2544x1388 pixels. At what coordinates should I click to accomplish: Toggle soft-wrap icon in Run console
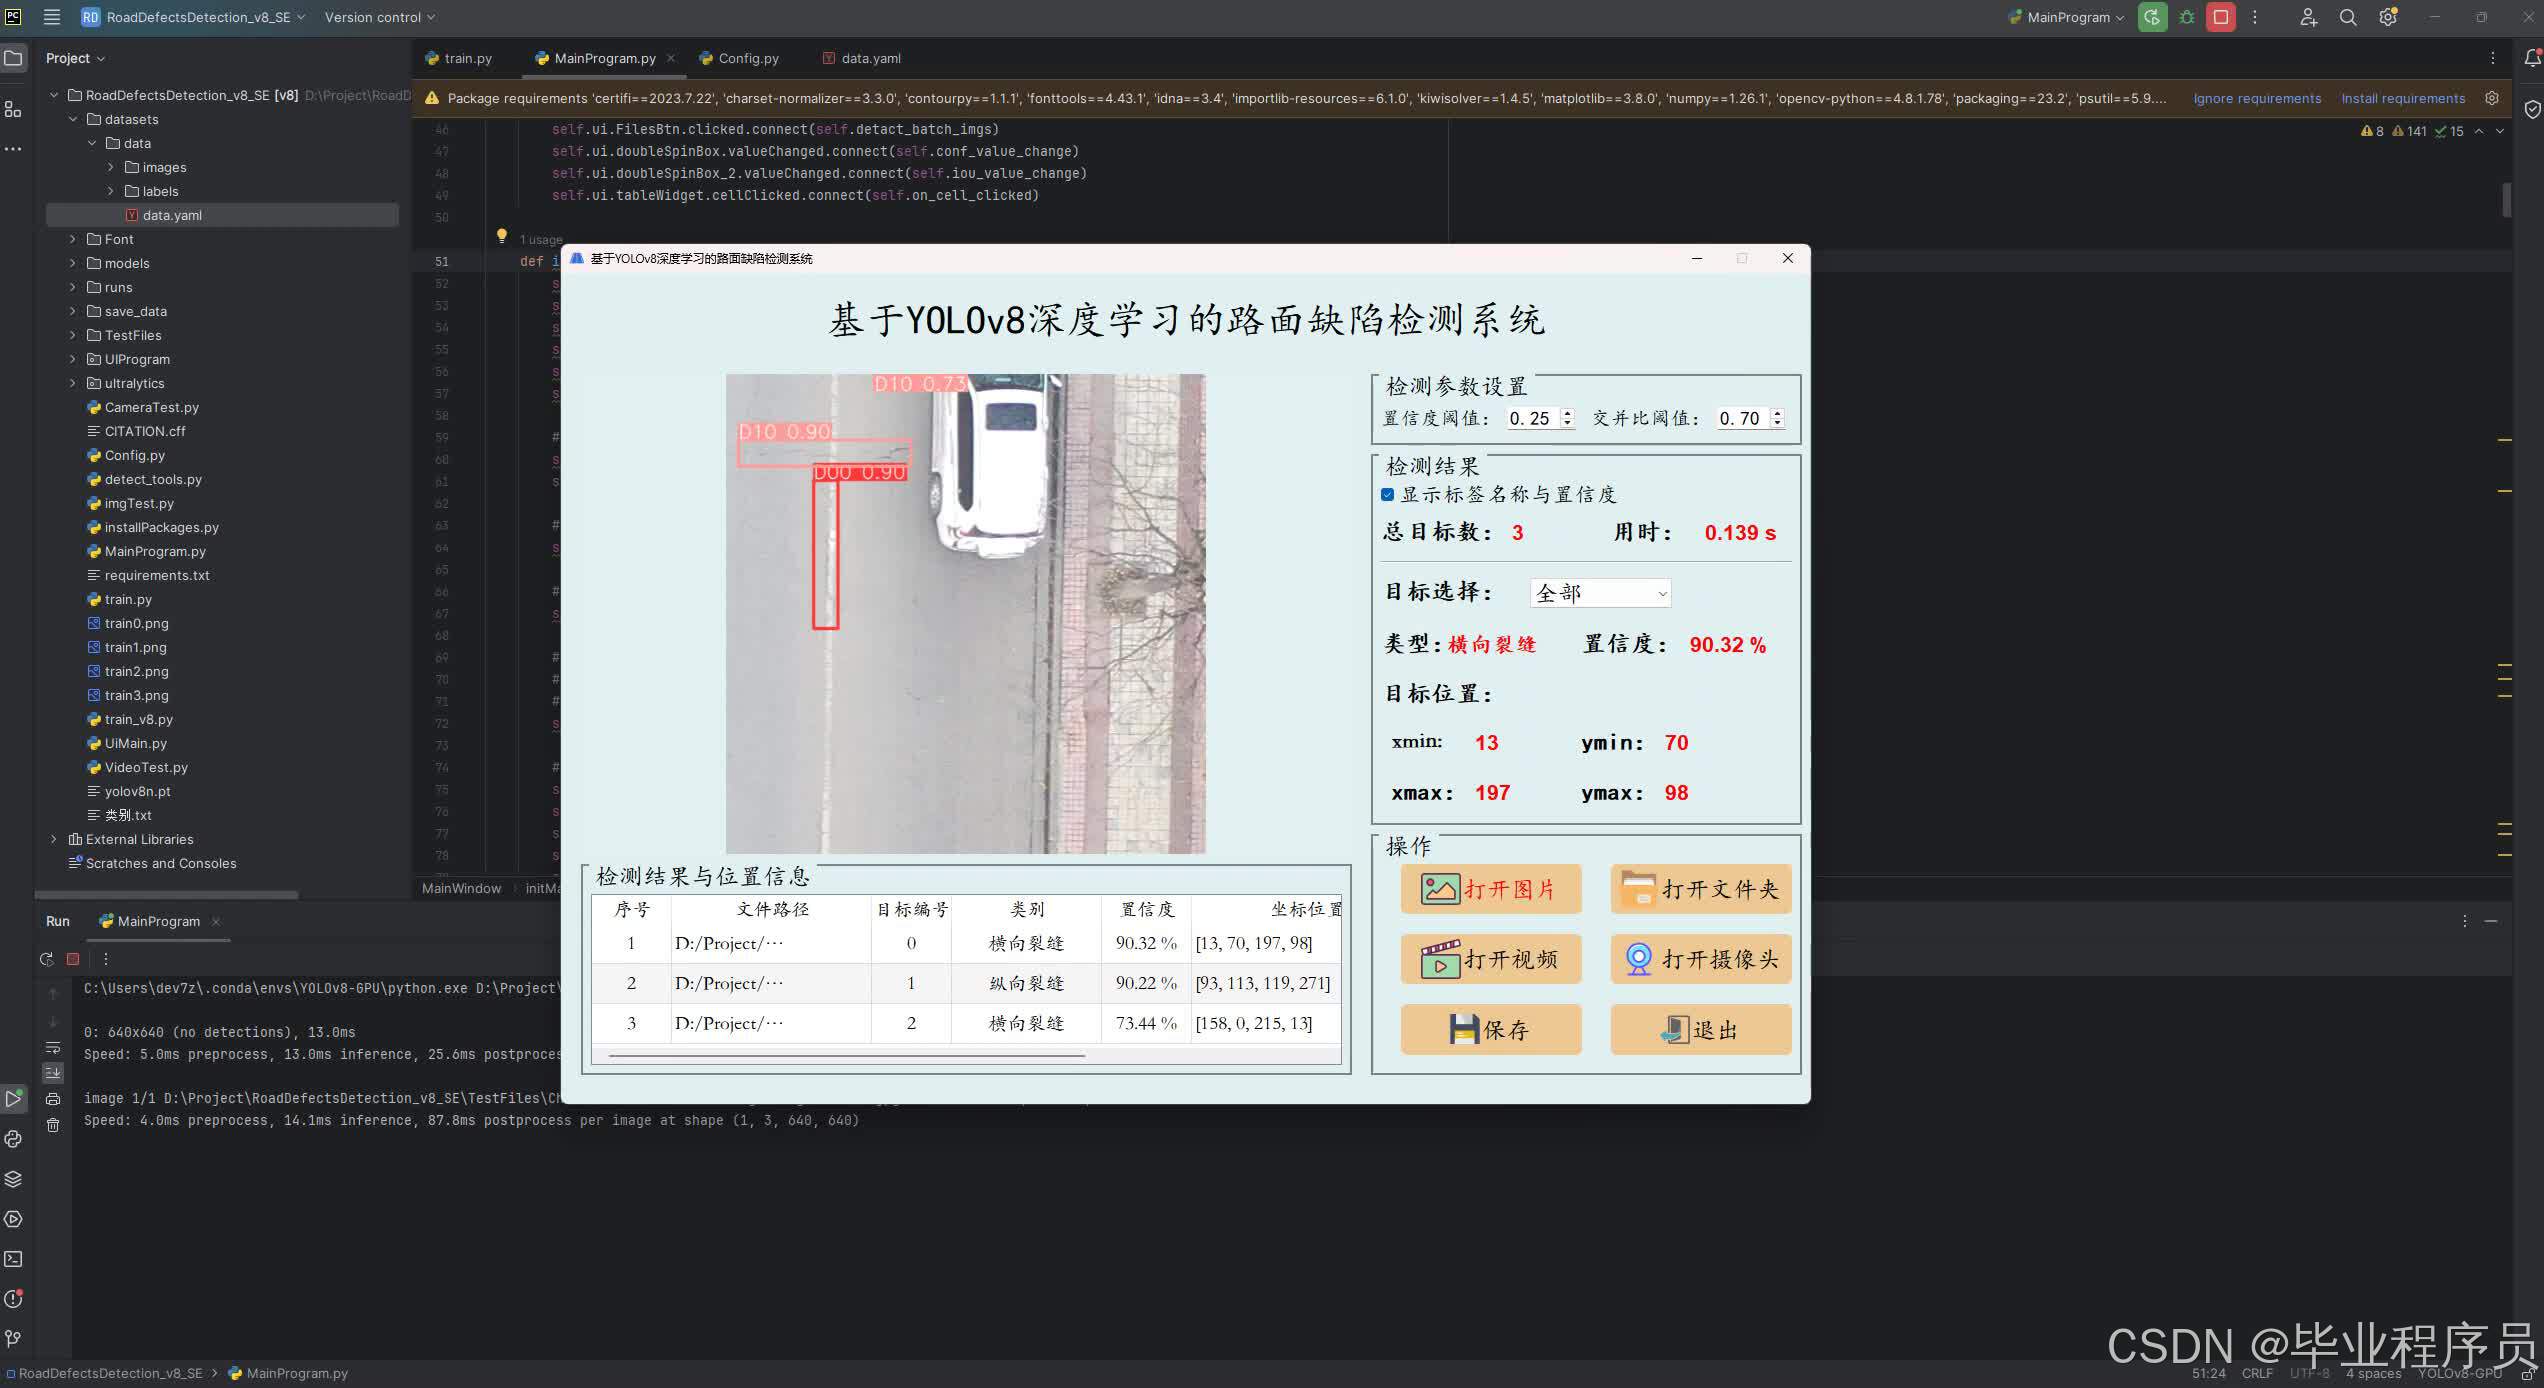pos(53,1047)
